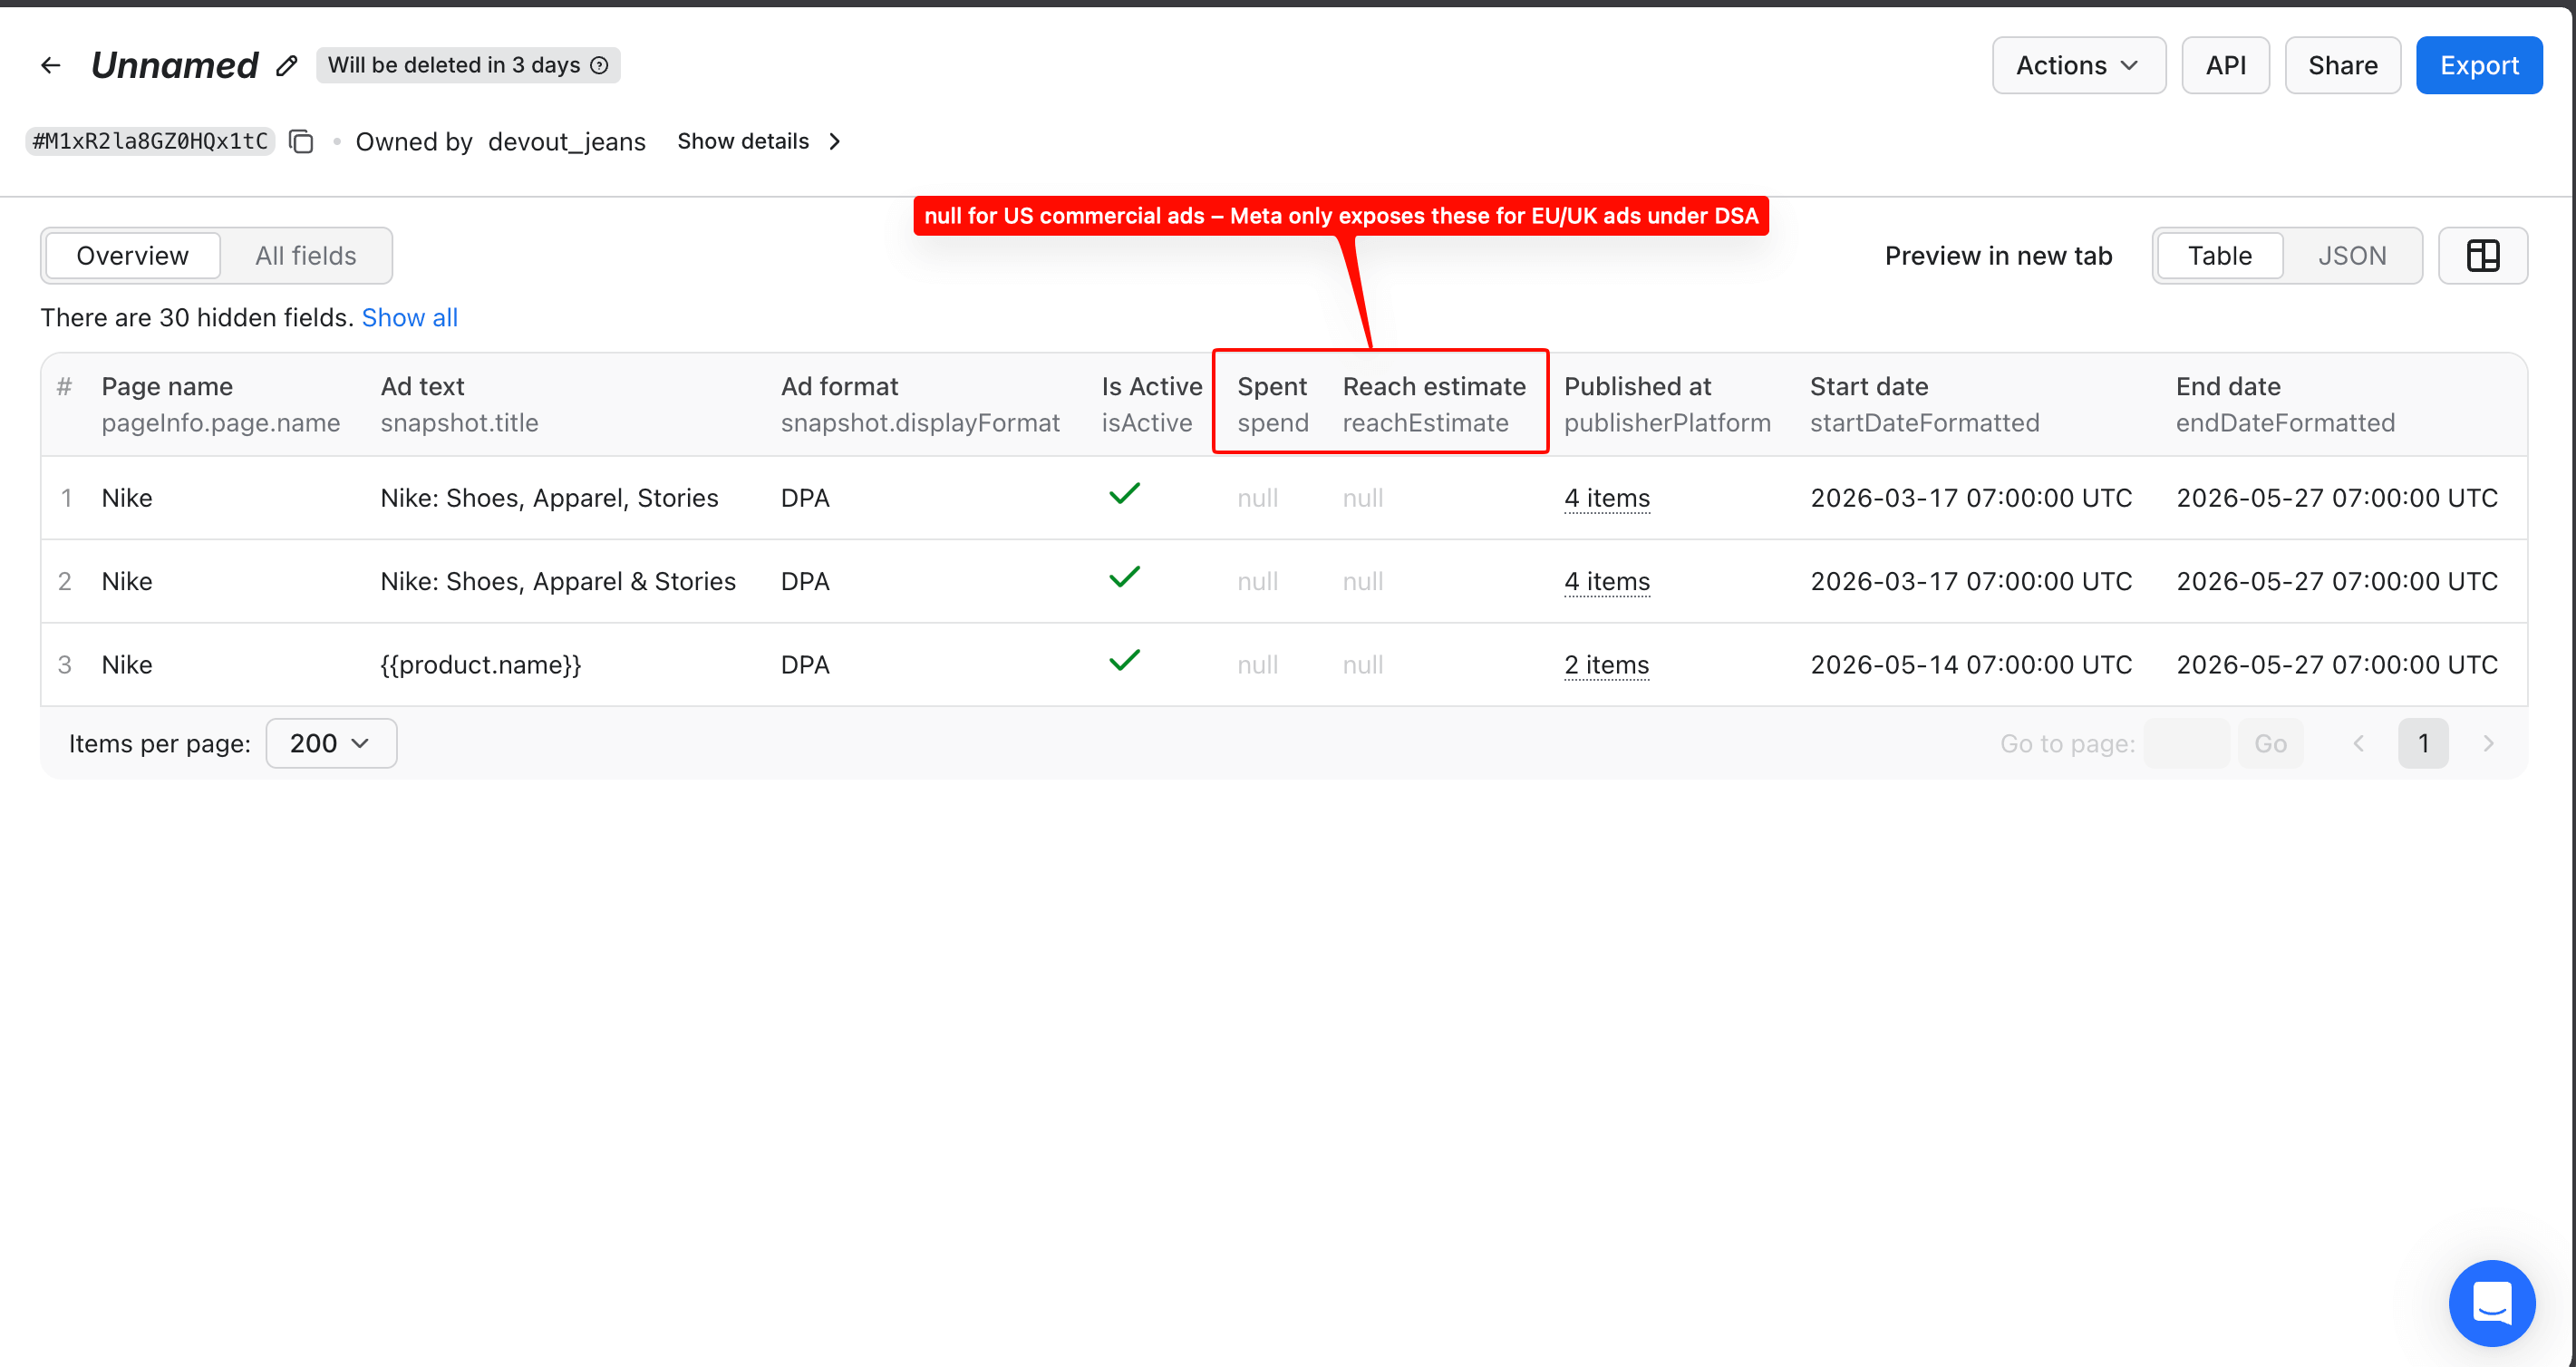Open the Actions dropdown menu
Image resolution: width=2576 pixels, height=1367 pixels.
2078,66
